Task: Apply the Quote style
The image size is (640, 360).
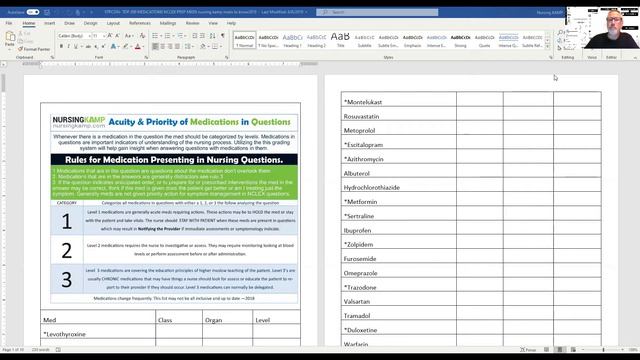Action: click(x=484, y=40)
